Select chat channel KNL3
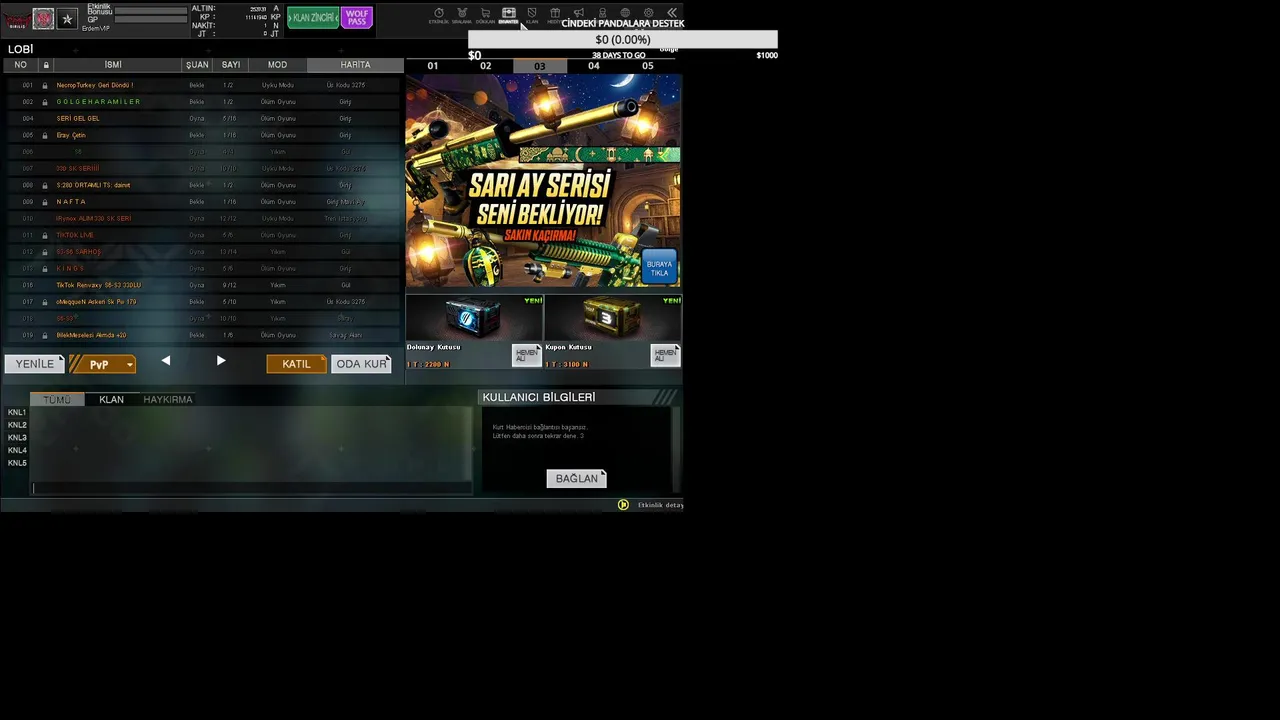1280x720 pixels. point(17,438)
